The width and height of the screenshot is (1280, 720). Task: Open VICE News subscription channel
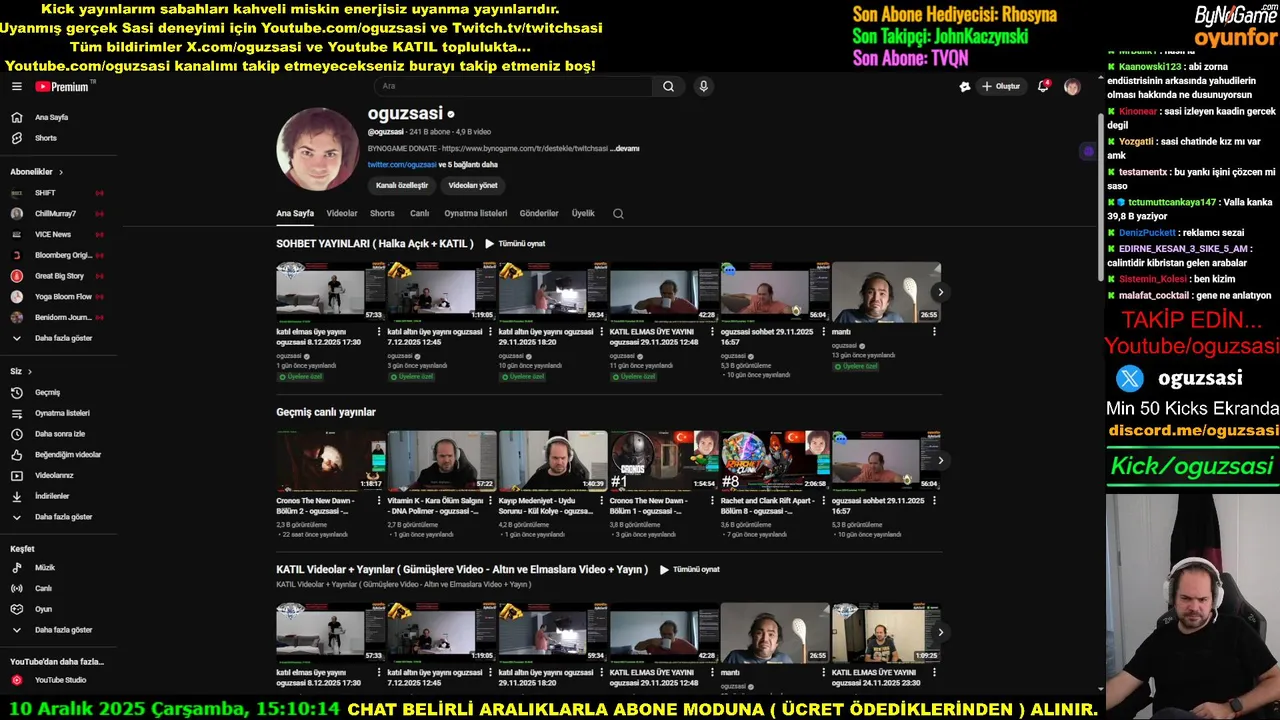pyautogui.click(x=53, y=234)
